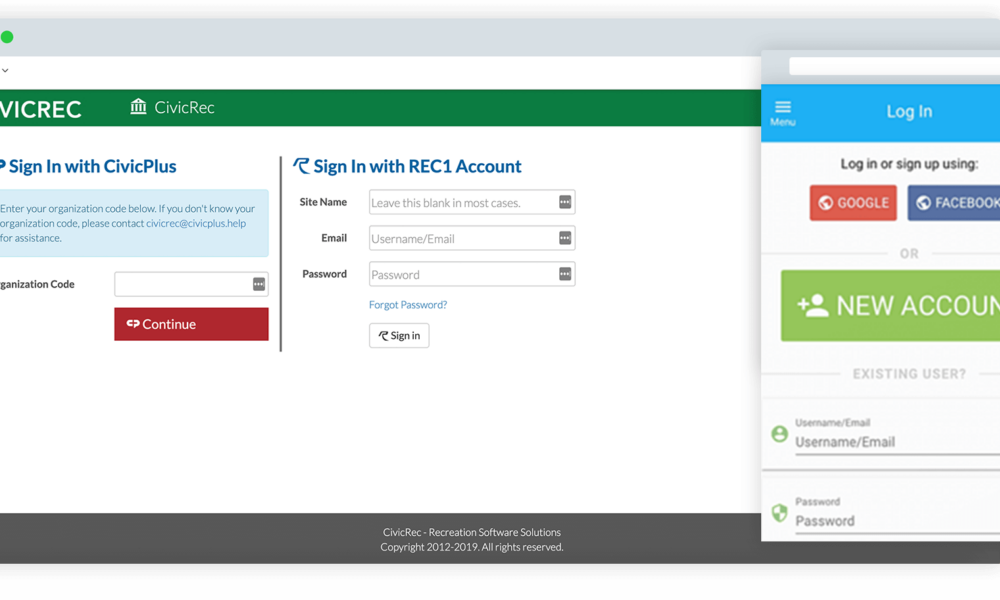The image size is (1000, 600).
Task: Focus the REC1 Password input field
Action: 472,274
